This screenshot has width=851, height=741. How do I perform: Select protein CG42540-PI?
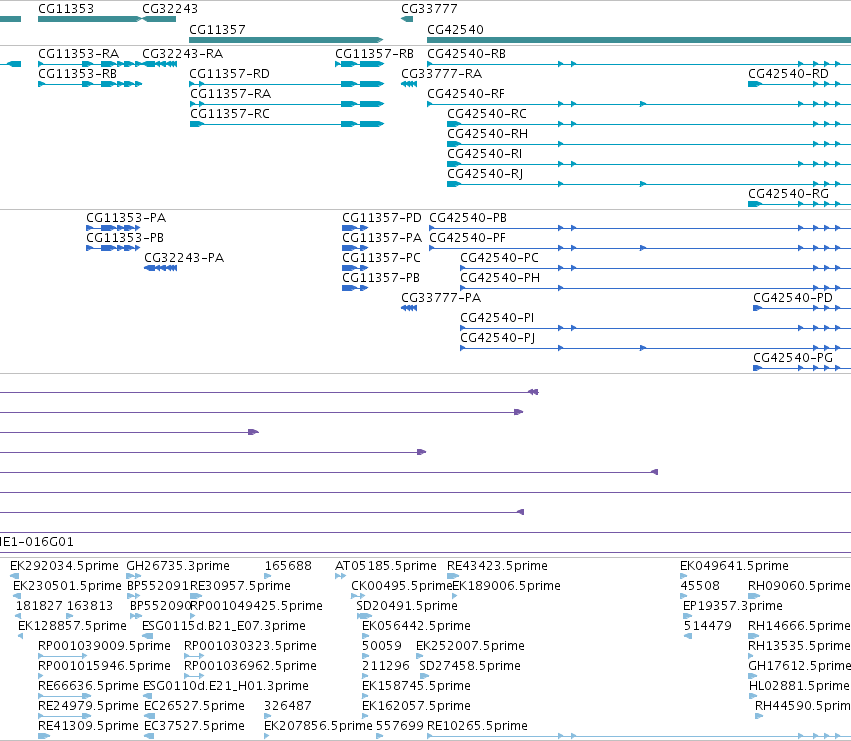[x=497, y=319]
